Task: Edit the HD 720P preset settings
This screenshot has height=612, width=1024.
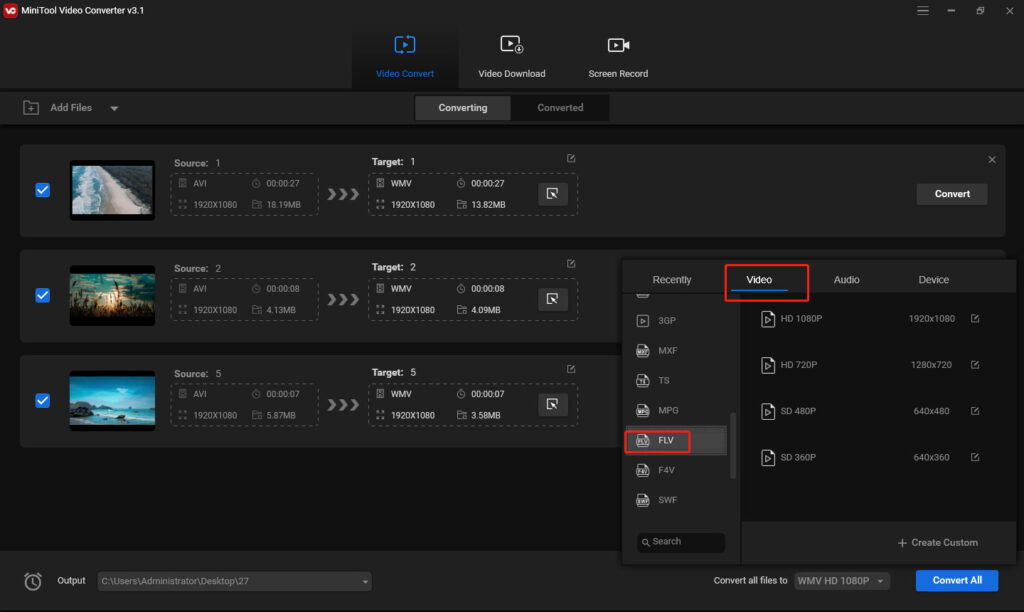Action: pos(975,365)
